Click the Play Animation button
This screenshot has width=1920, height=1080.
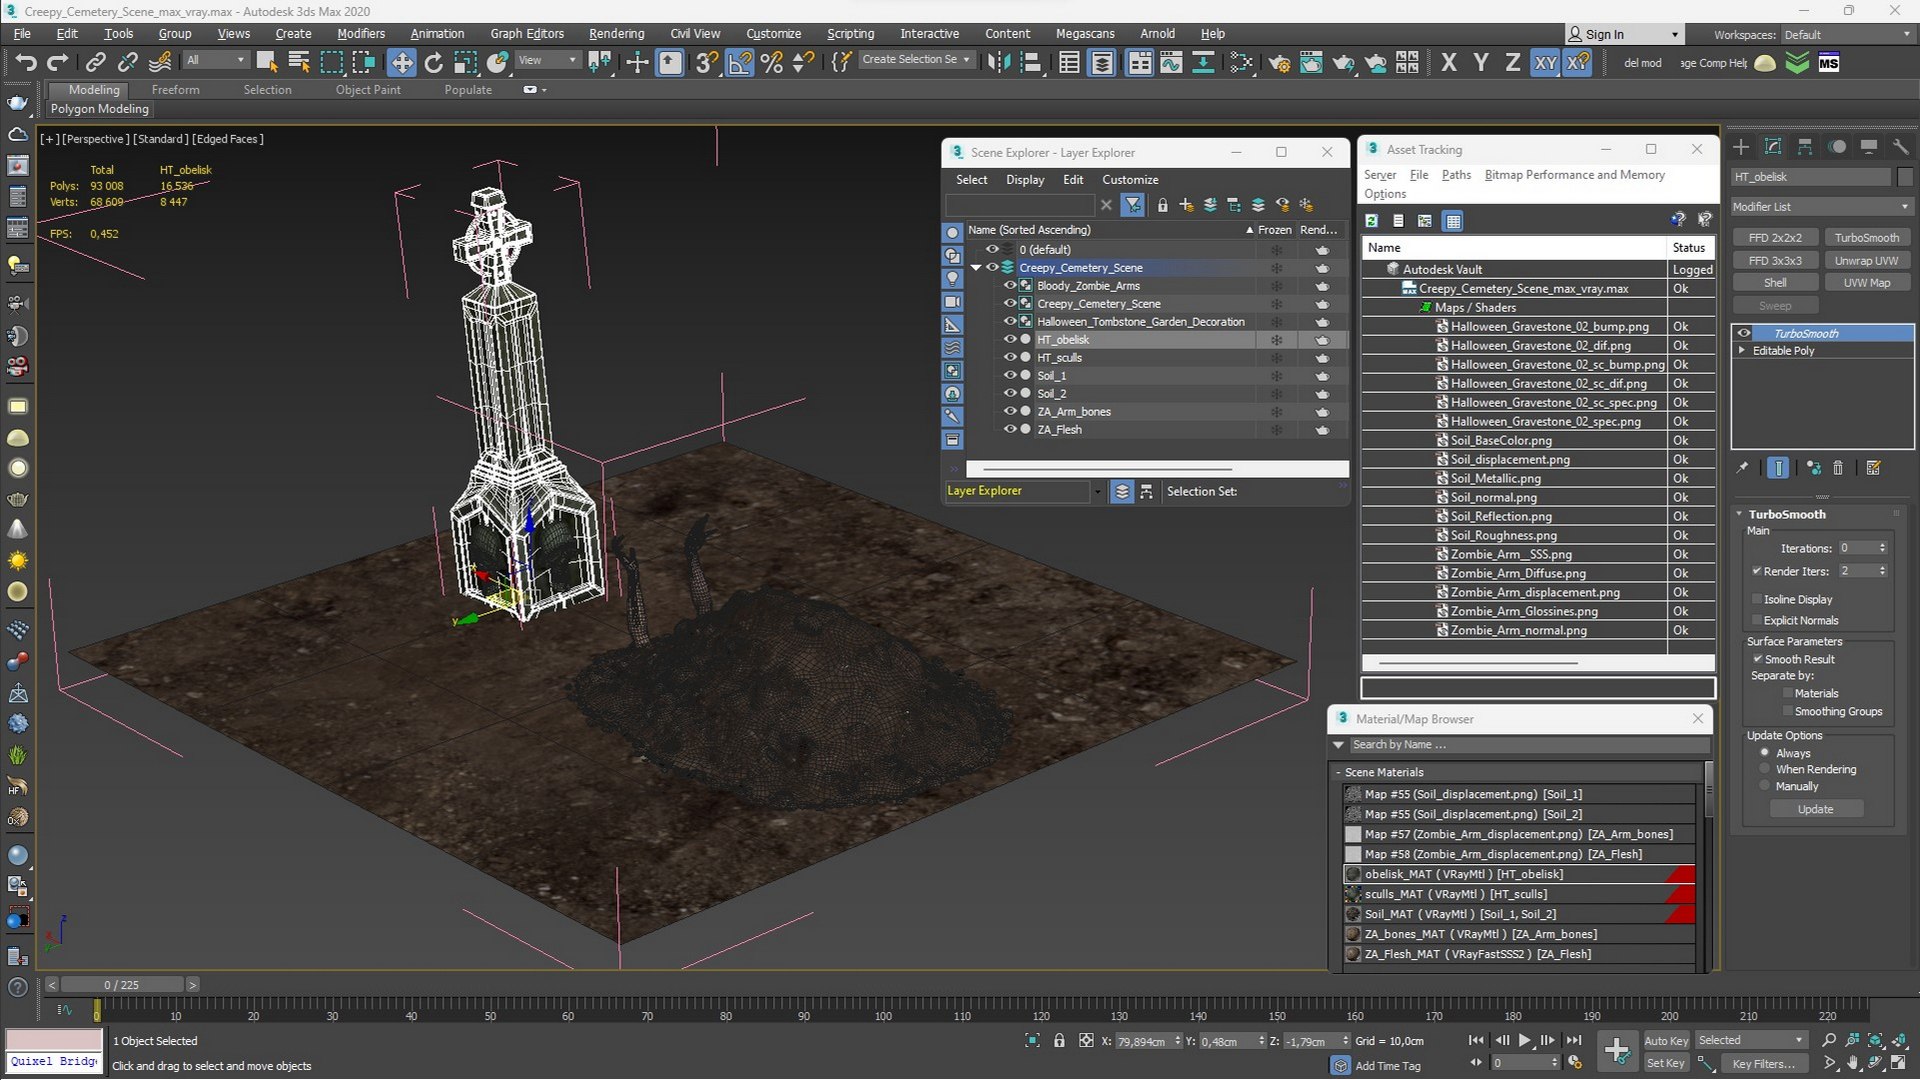(1524, 1041)
